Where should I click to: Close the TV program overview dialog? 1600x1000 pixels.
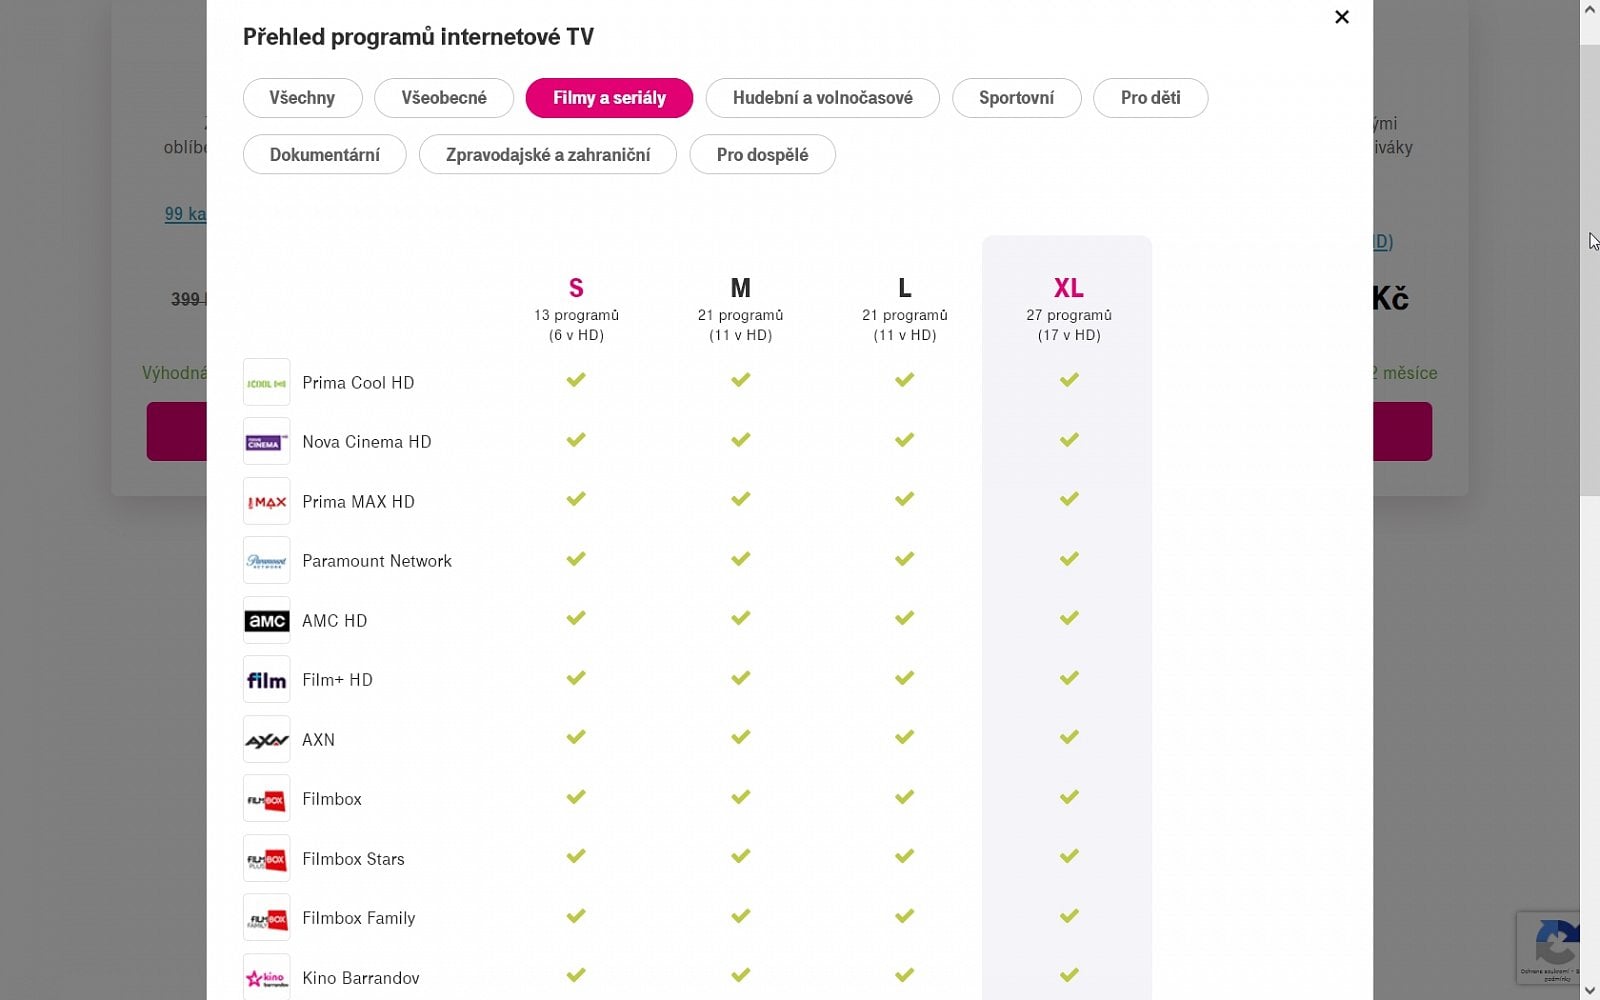pyautogui.click(x=1342, y=17)
